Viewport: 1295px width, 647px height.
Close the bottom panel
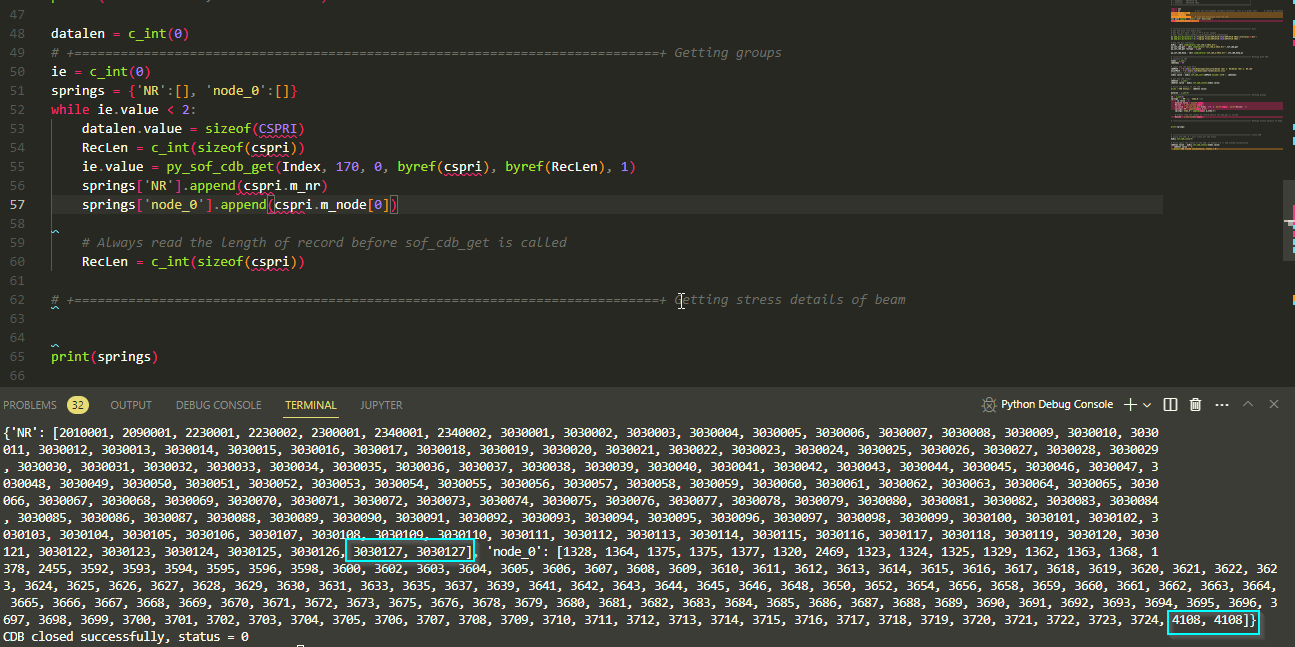click(x=1274, y=404)
